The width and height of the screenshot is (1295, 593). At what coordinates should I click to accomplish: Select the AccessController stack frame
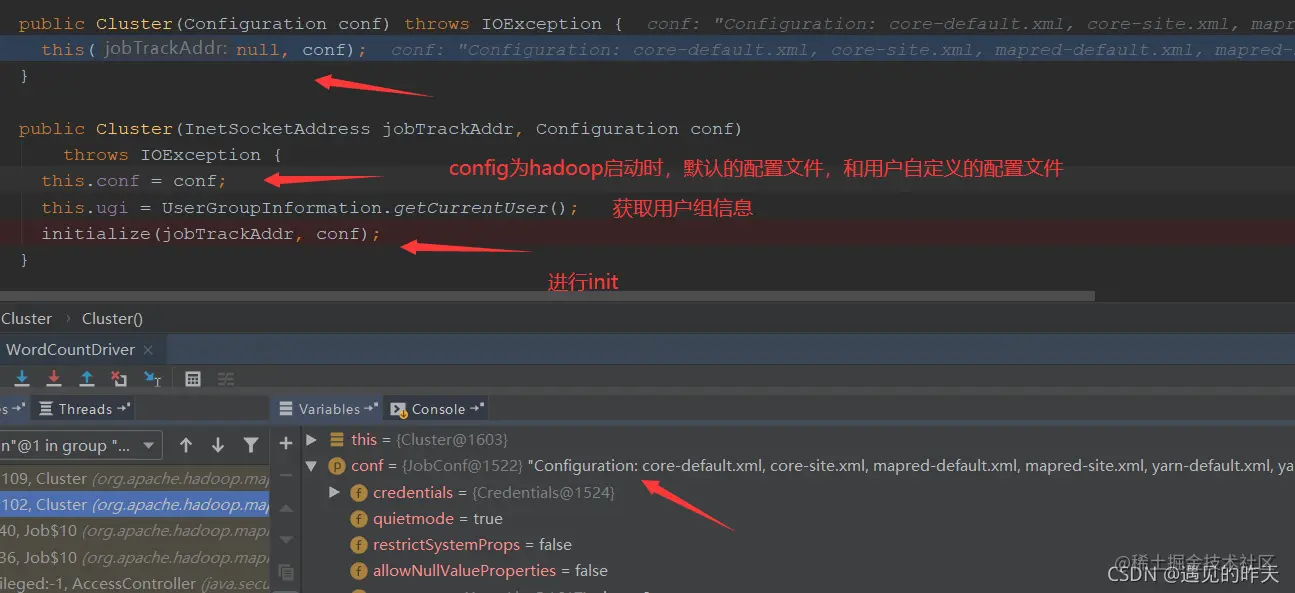point(135,583)
